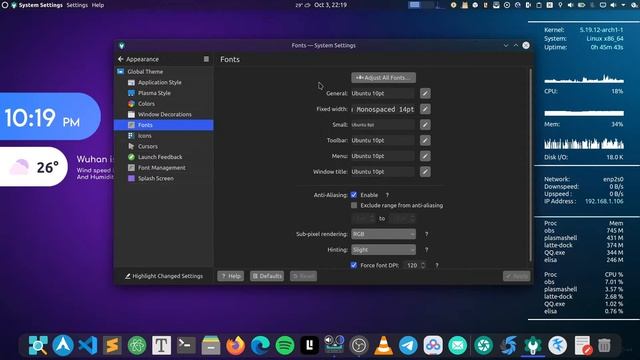Click the System Settings wrench dock icon
The width and height of the screenshot is (640, 360).
[x=533, y=346]
